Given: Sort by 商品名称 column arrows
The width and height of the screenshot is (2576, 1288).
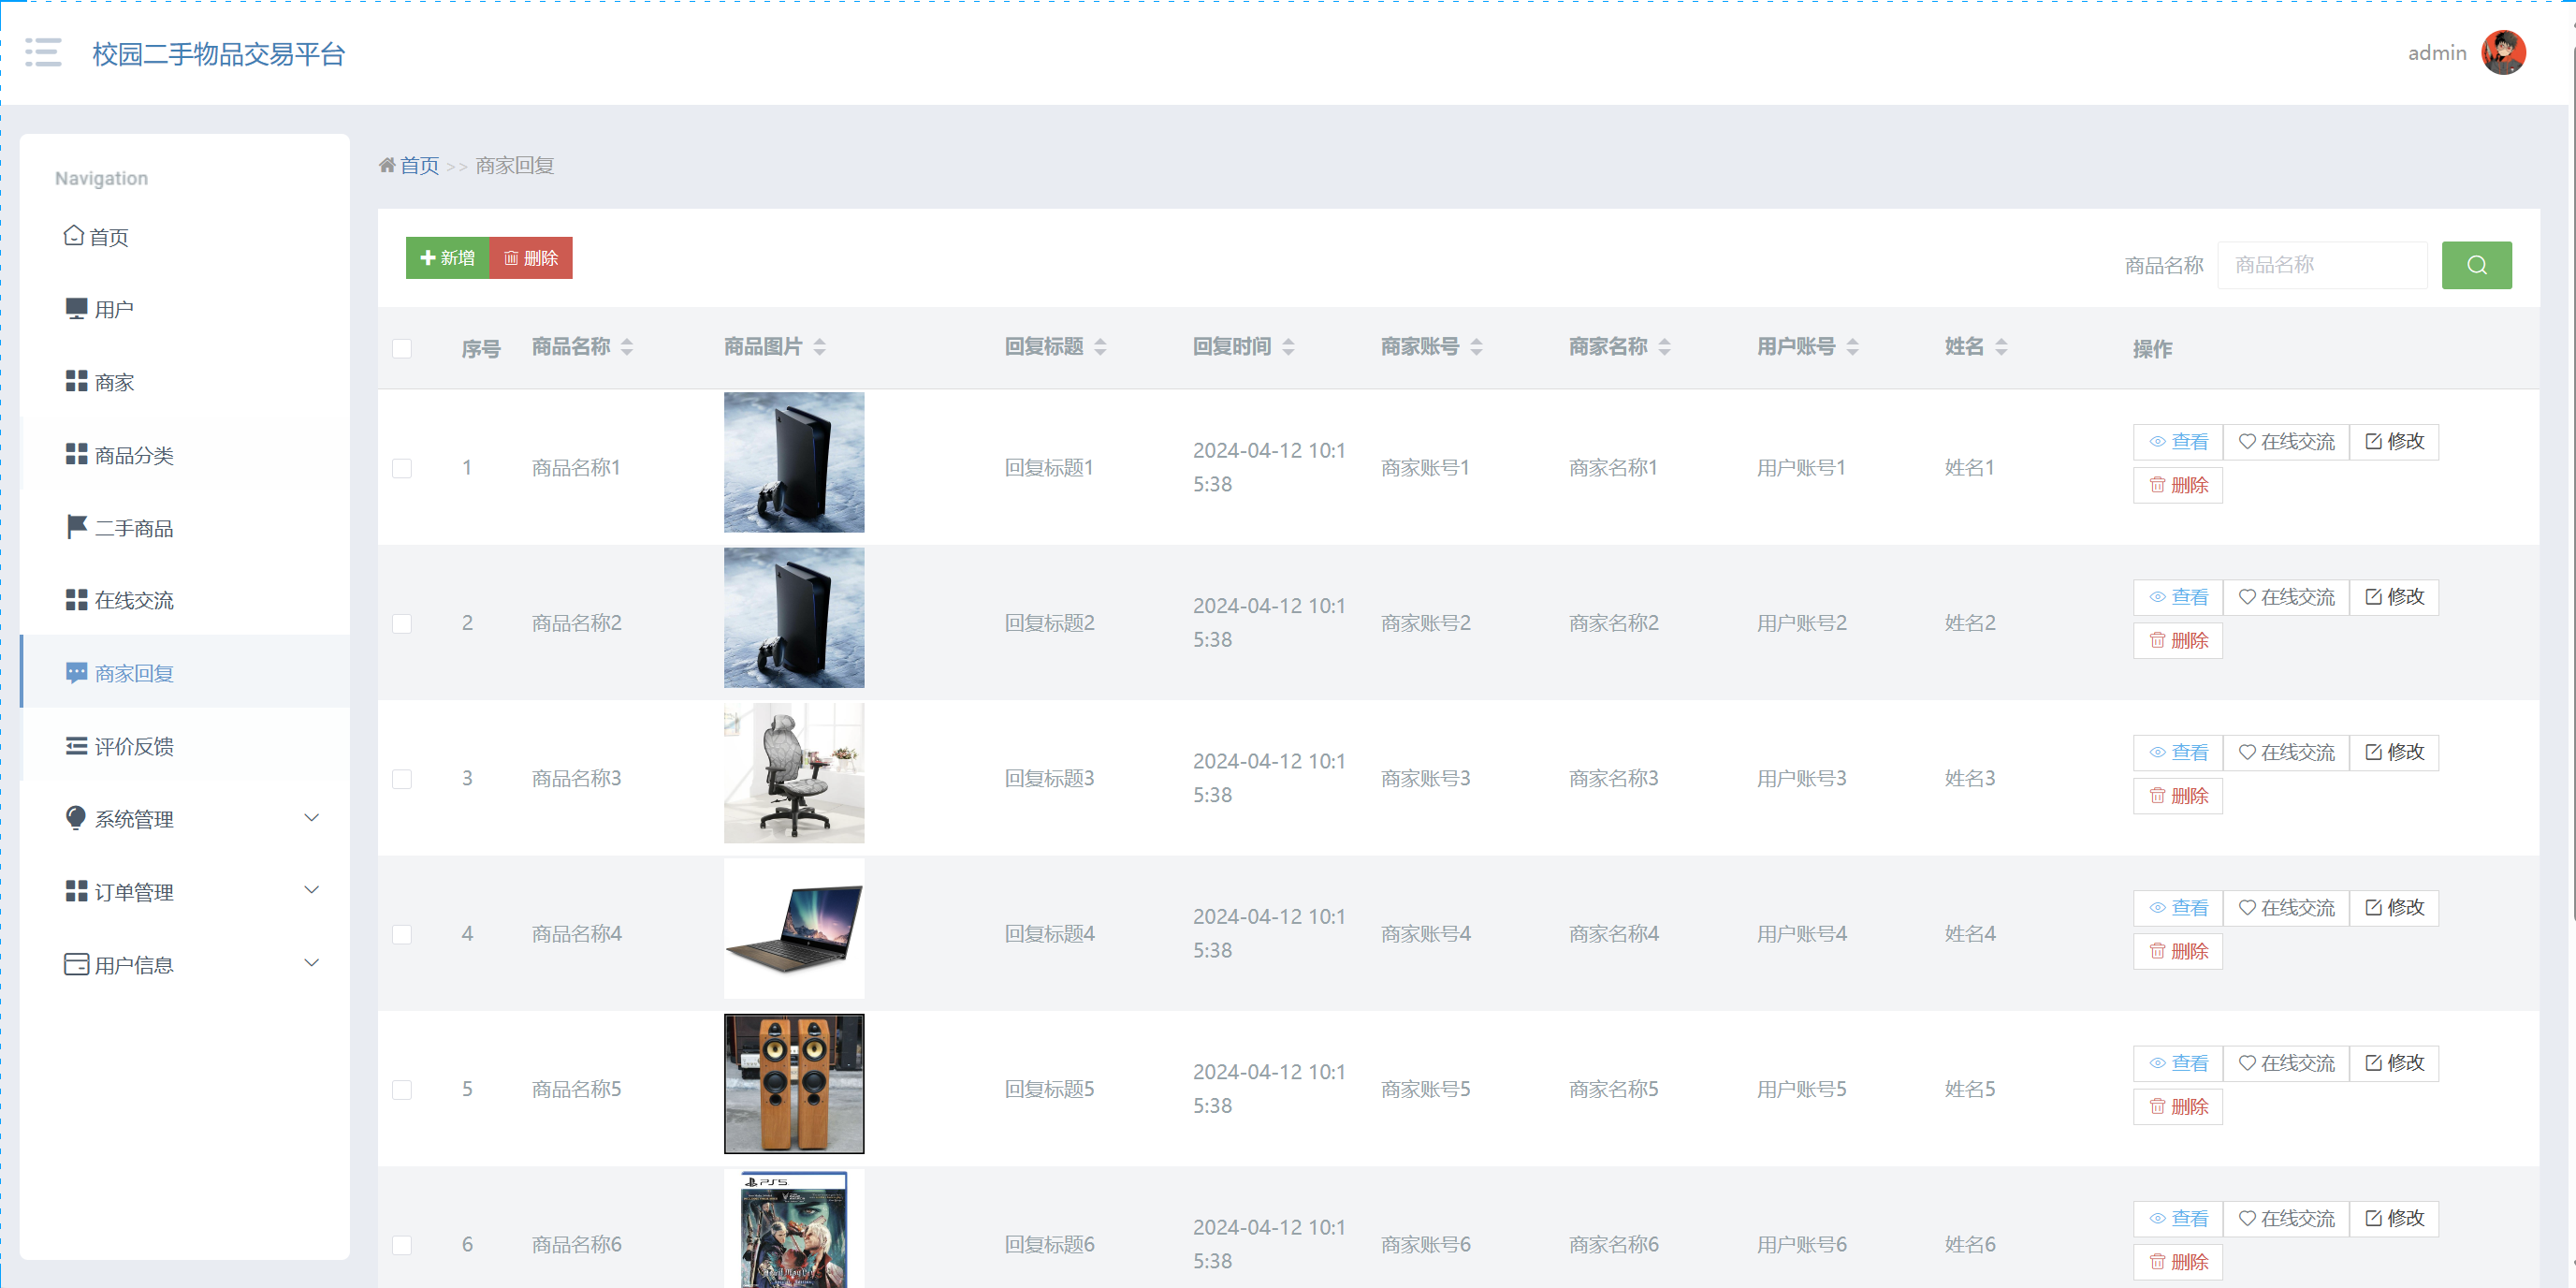Looking at the screenshot, I should pos(627,347).
